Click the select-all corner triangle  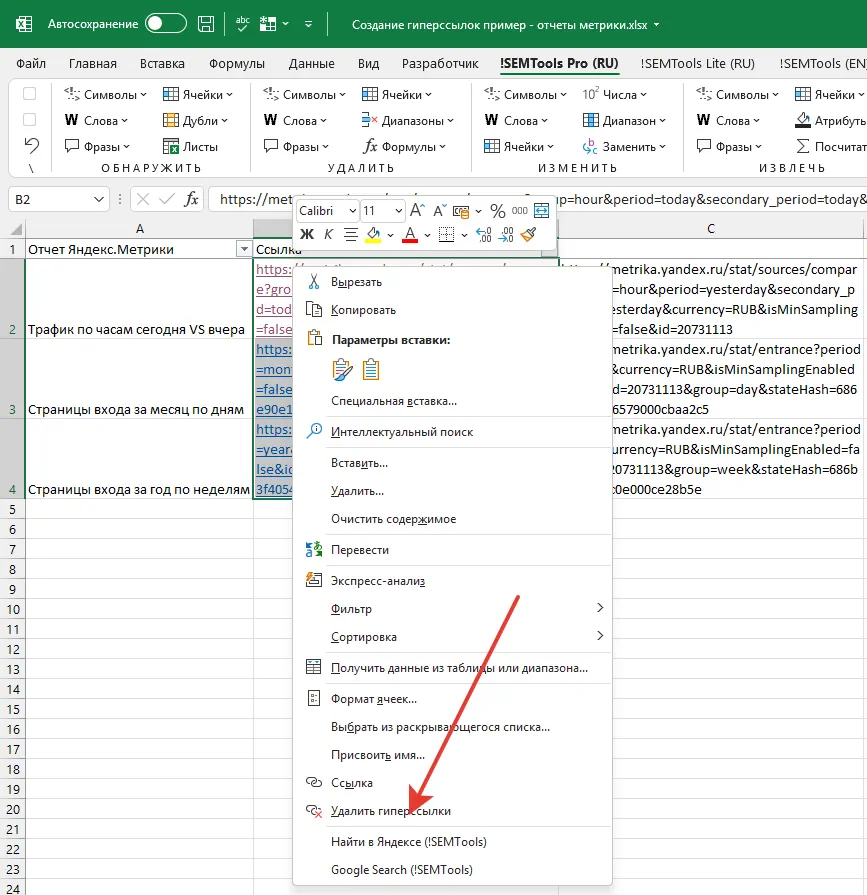(15, 229)
